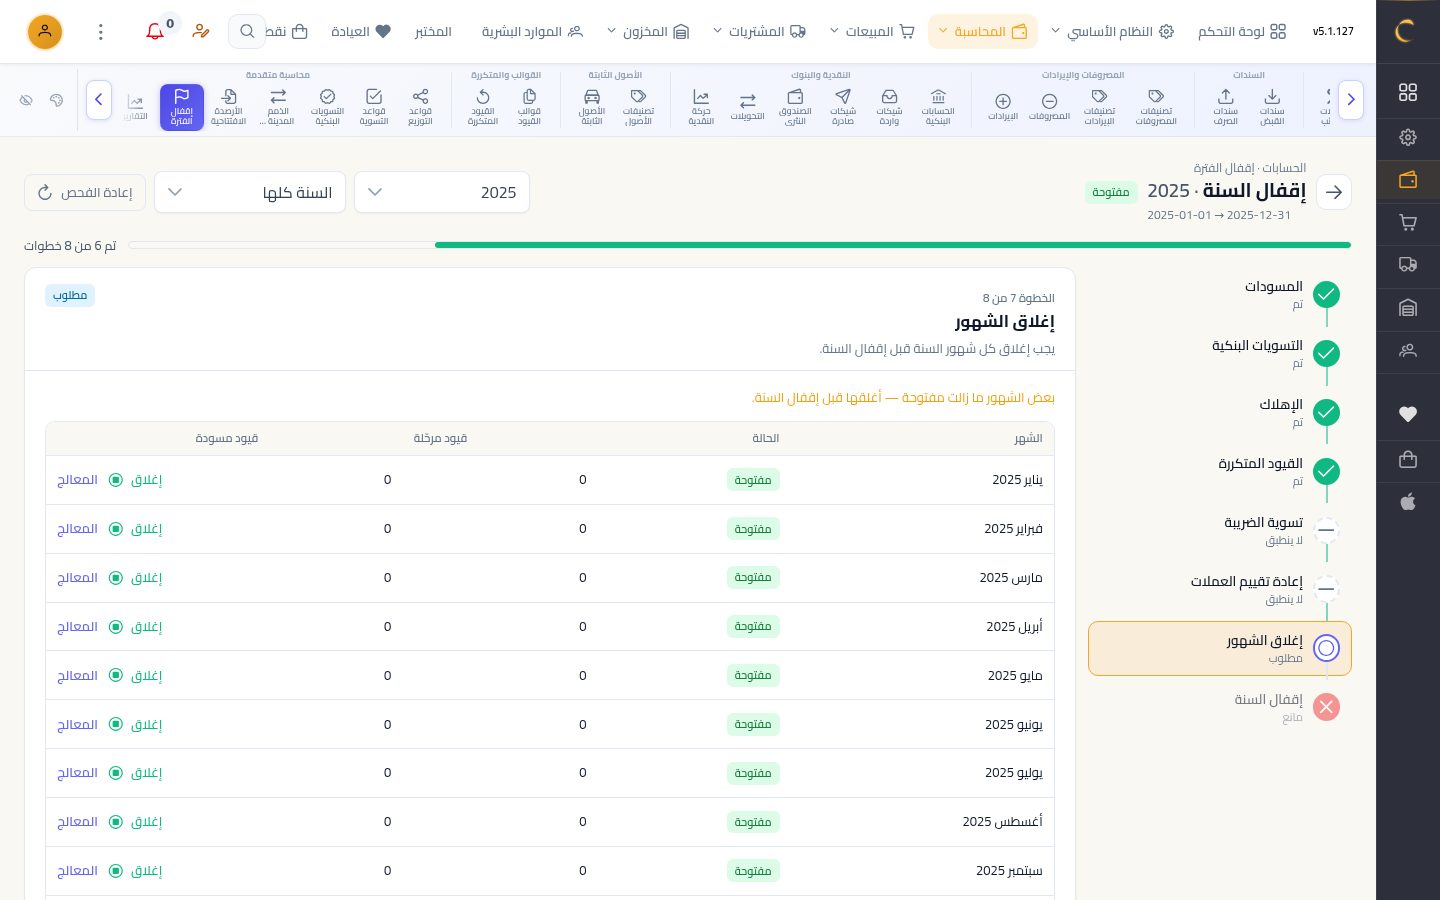
Task: Select the إغلاق الشهور step
Action: click(x=1220, y=648)
